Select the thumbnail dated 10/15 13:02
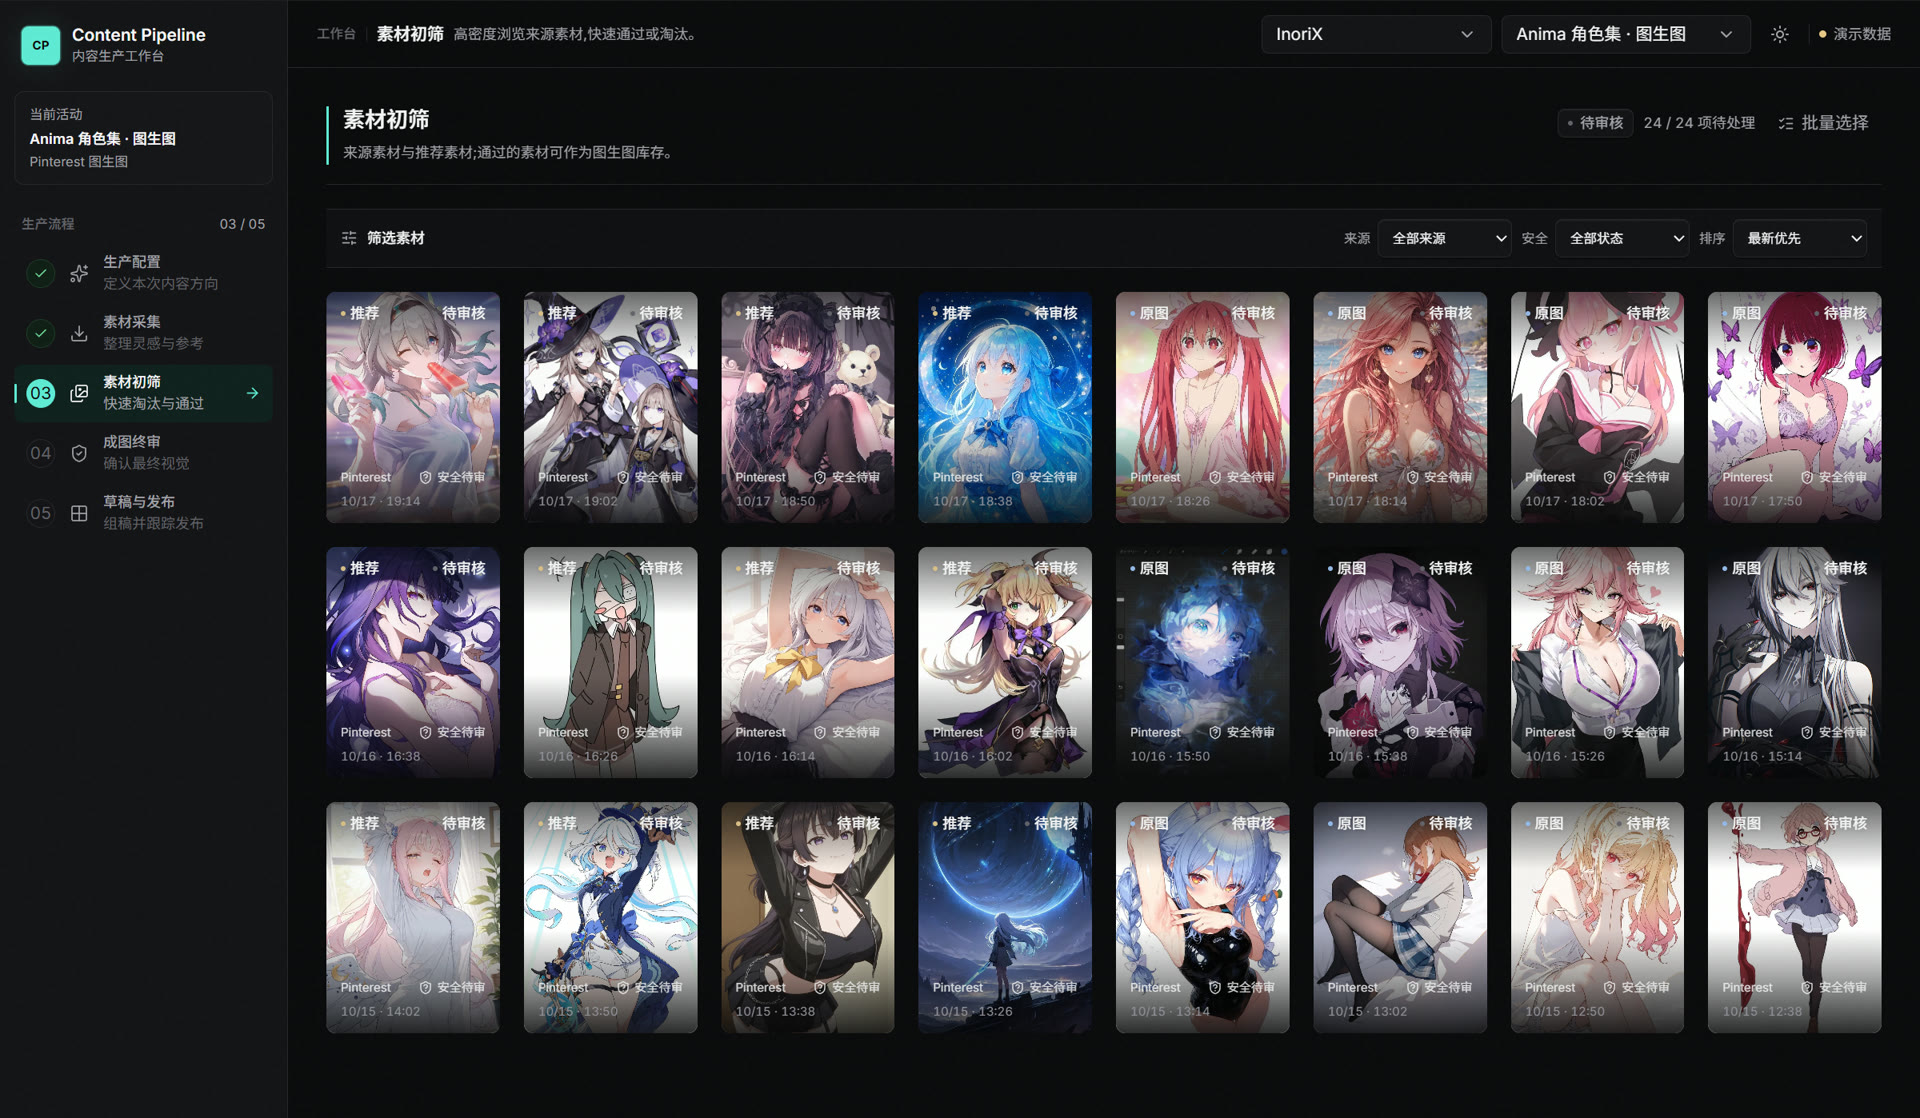Image resolution: width=1920 pixels, height=1118 pixels. click(1400, 917)
